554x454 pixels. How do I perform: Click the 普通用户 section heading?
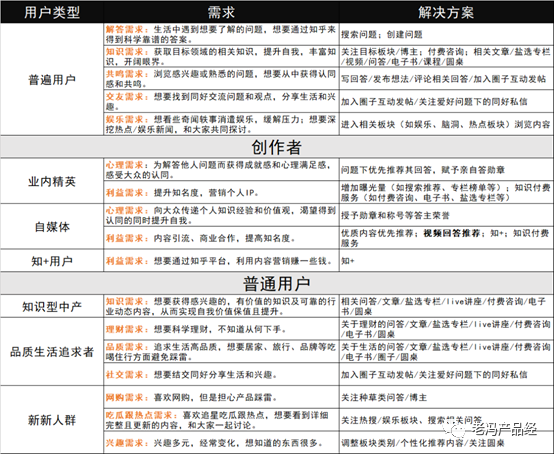point(277,283)
